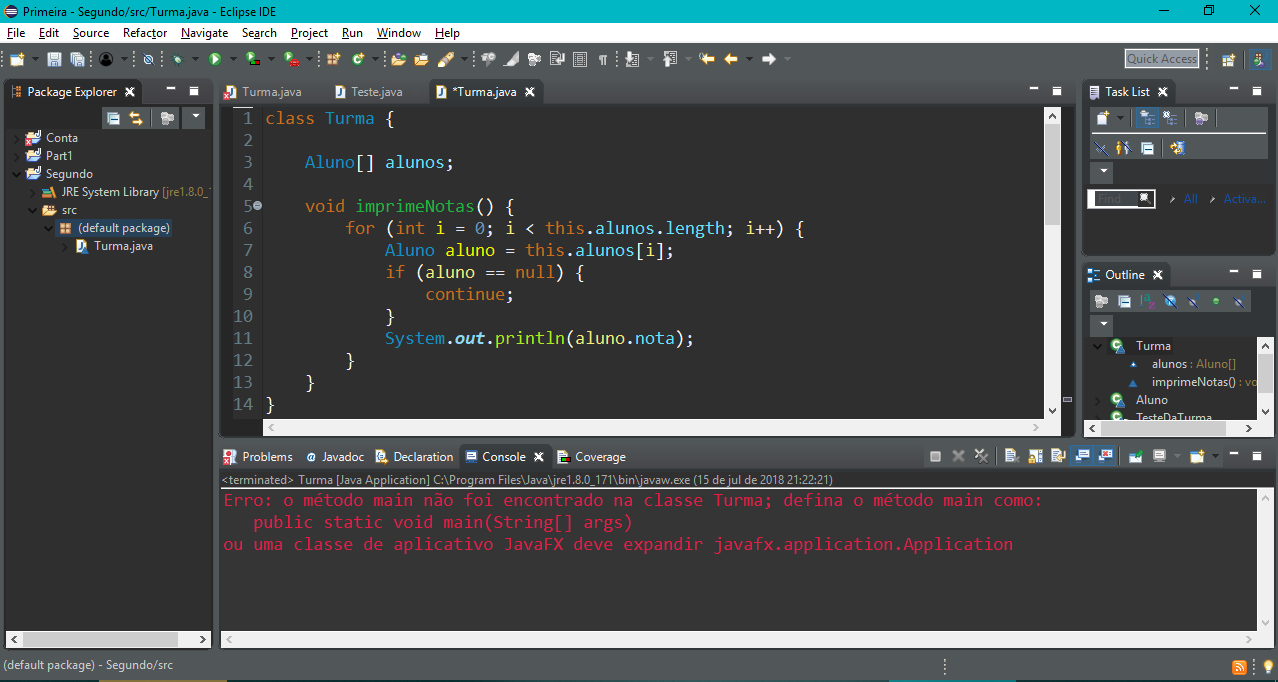Click the Clear Console icon
1278x682 pixels.
[1011, 456]
